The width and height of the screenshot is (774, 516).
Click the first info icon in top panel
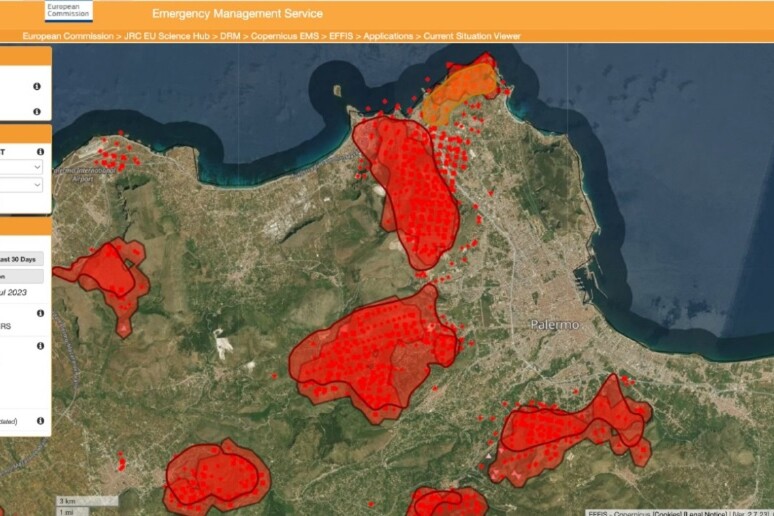[37, 87]
